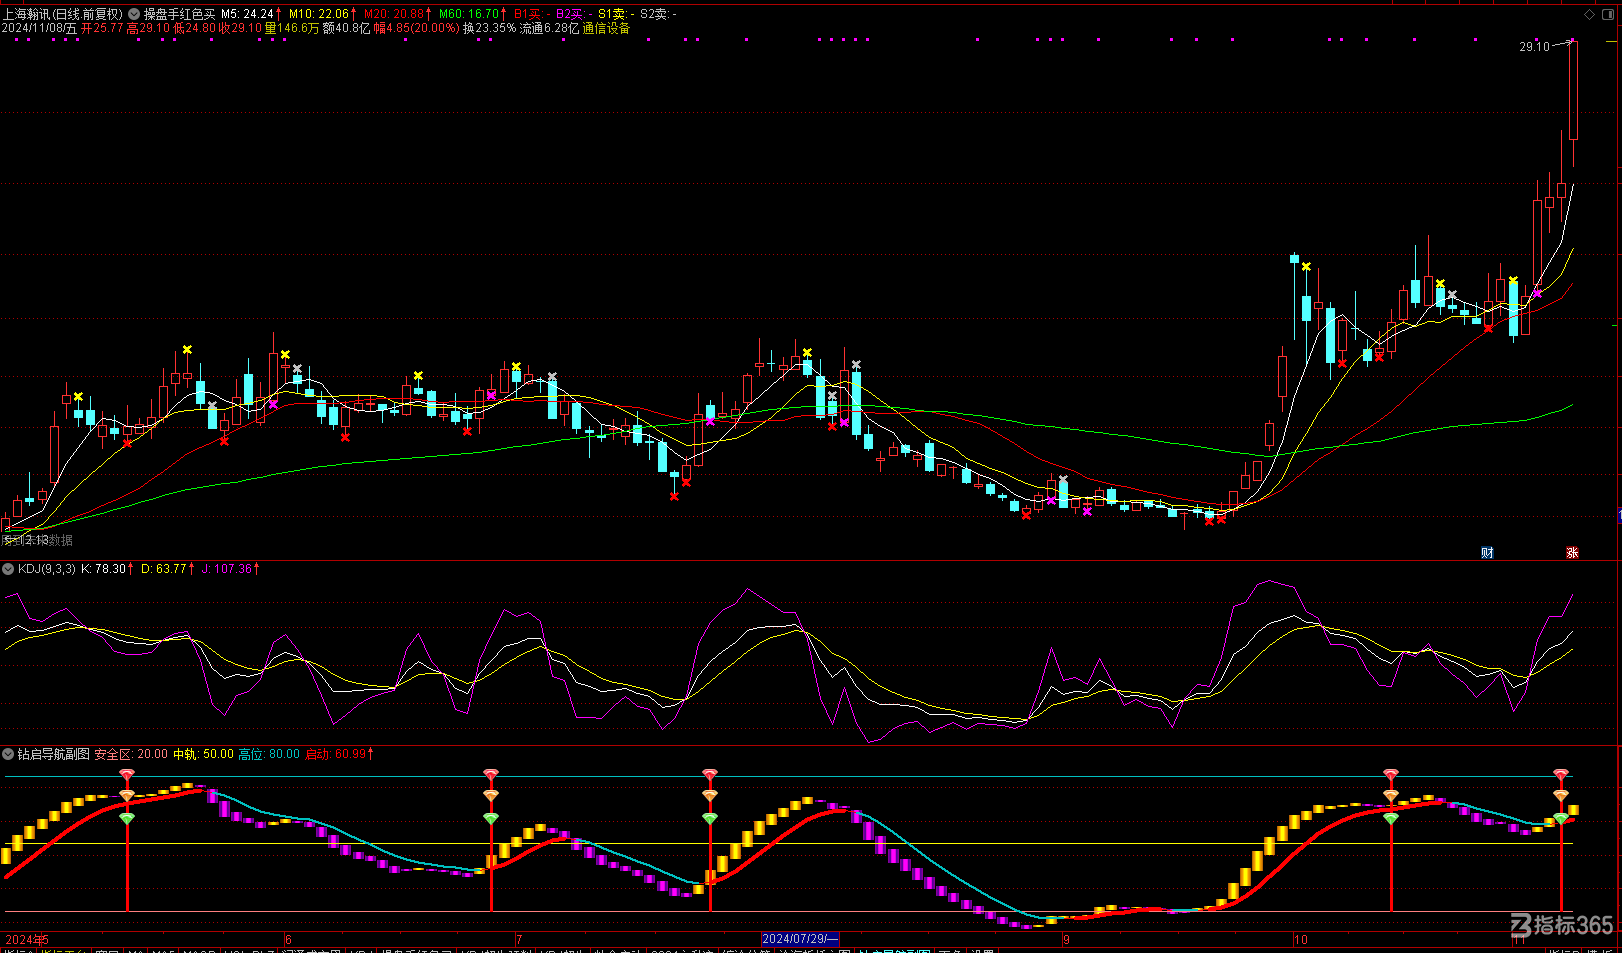
Task: Click the KDJ(9,3,3) indicator title
Action: pyautogui.click(x=47, y=569)
